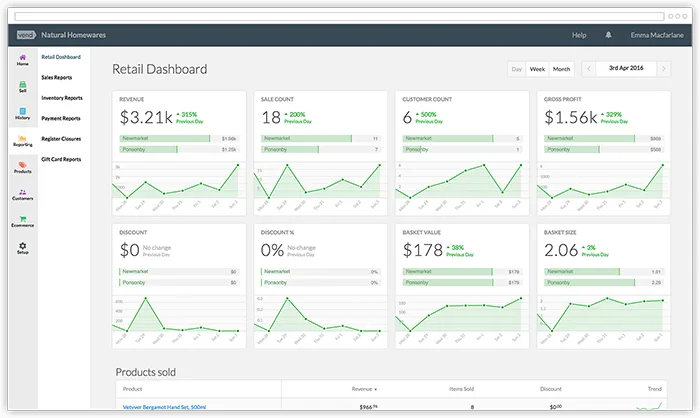Open the Setup gear icon
This screenshot has width=700, height=418.
coord(23,248)
